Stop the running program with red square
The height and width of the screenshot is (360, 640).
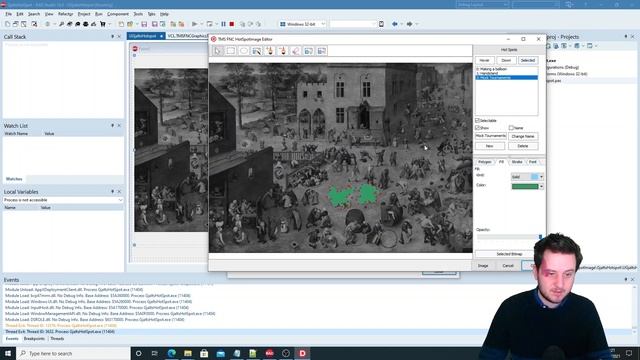232,24
